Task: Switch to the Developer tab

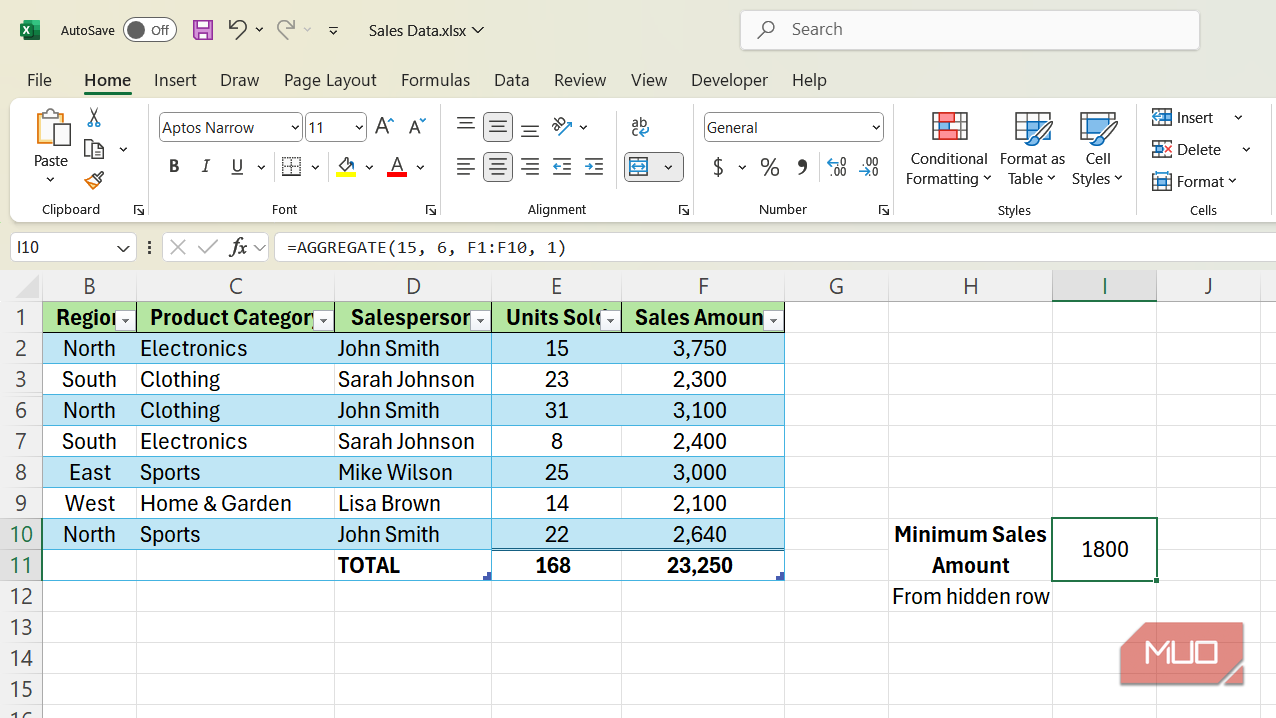Action: (x=729, y=80)
